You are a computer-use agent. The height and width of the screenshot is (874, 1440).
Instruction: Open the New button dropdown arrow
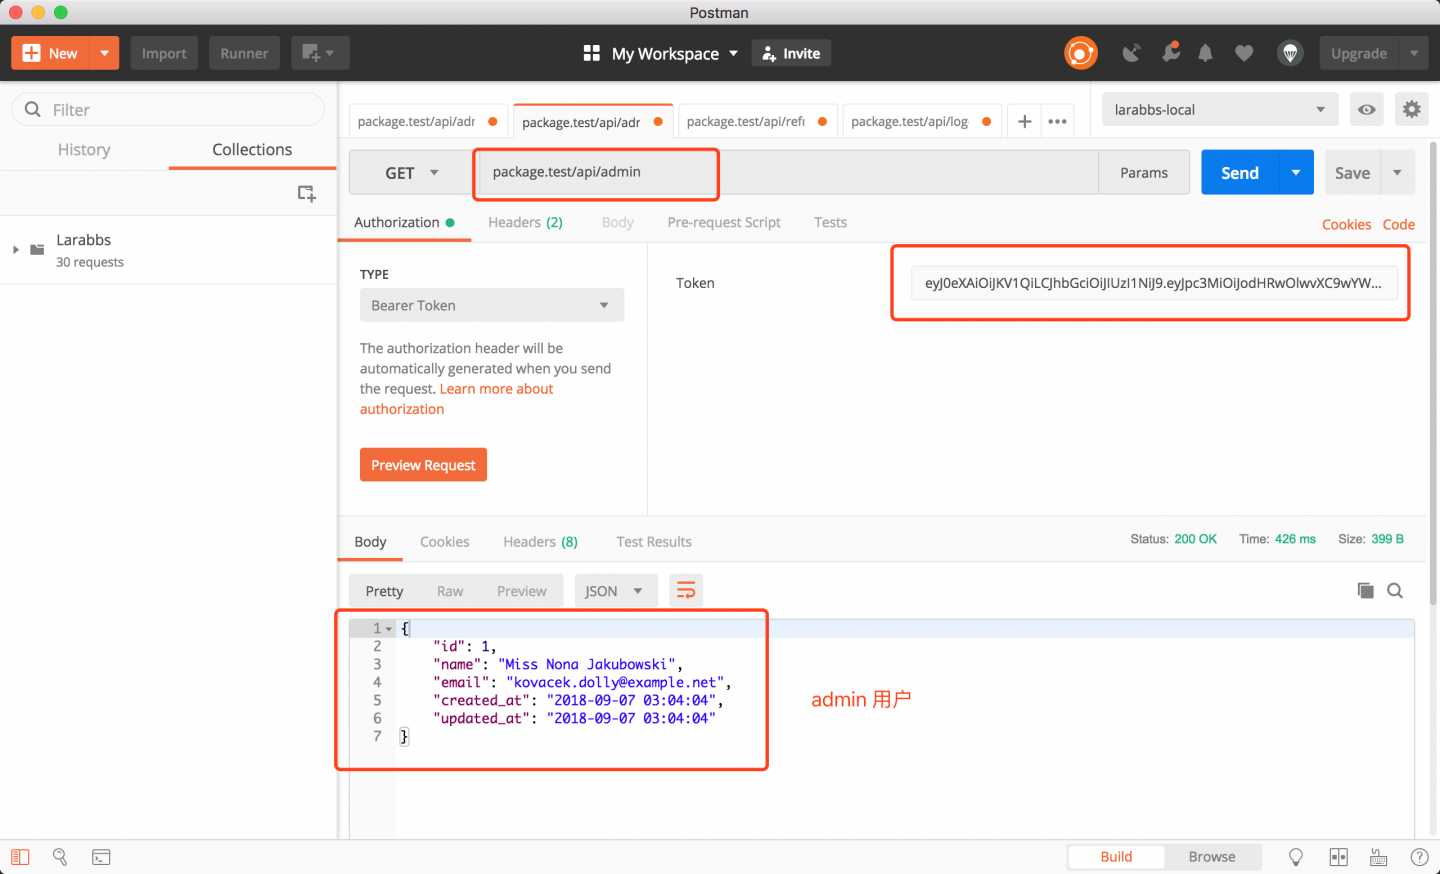105,53
